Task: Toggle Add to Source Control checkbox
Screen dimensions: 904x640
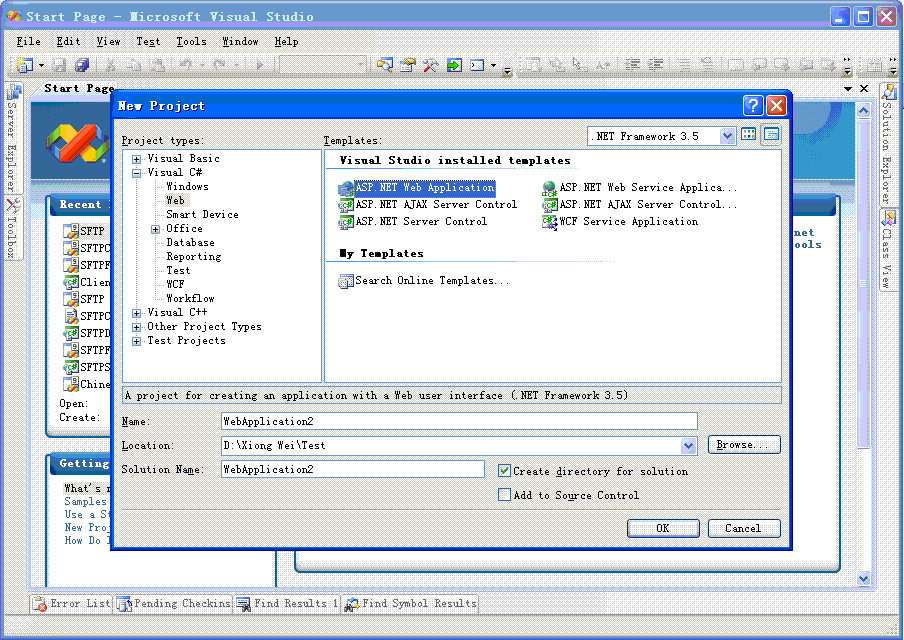Action: click(504, 495)
